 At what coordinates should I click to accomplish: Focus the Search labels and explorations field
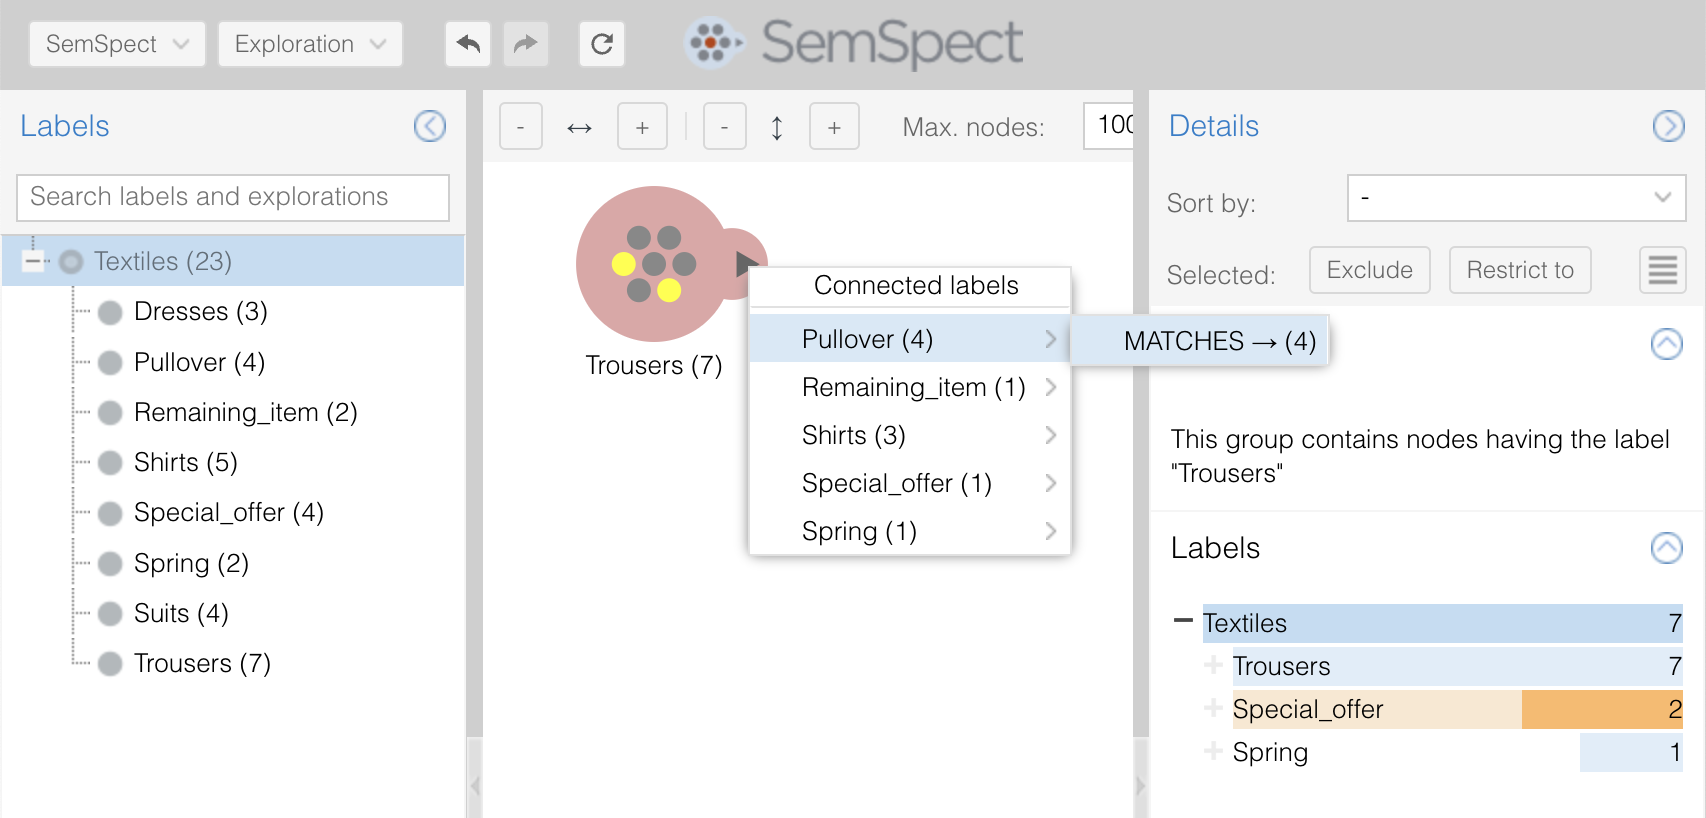[233, 197]
